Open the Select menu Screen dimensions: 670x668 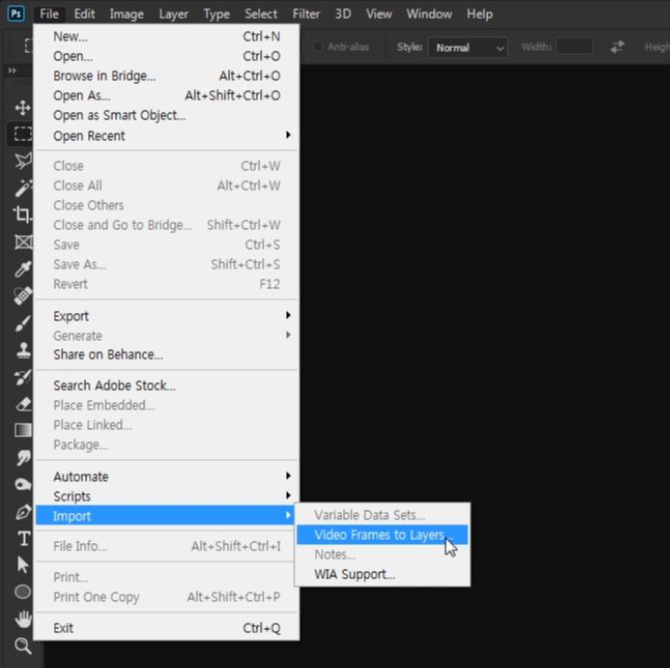click(x=261, y=14)
